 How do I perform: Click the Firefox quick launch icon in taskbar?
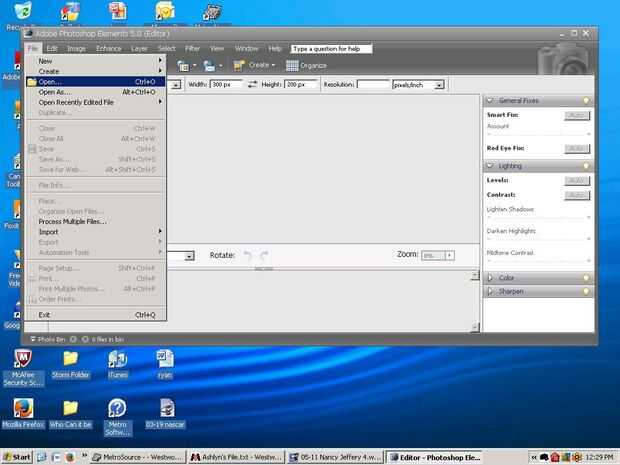pos(70,457)
